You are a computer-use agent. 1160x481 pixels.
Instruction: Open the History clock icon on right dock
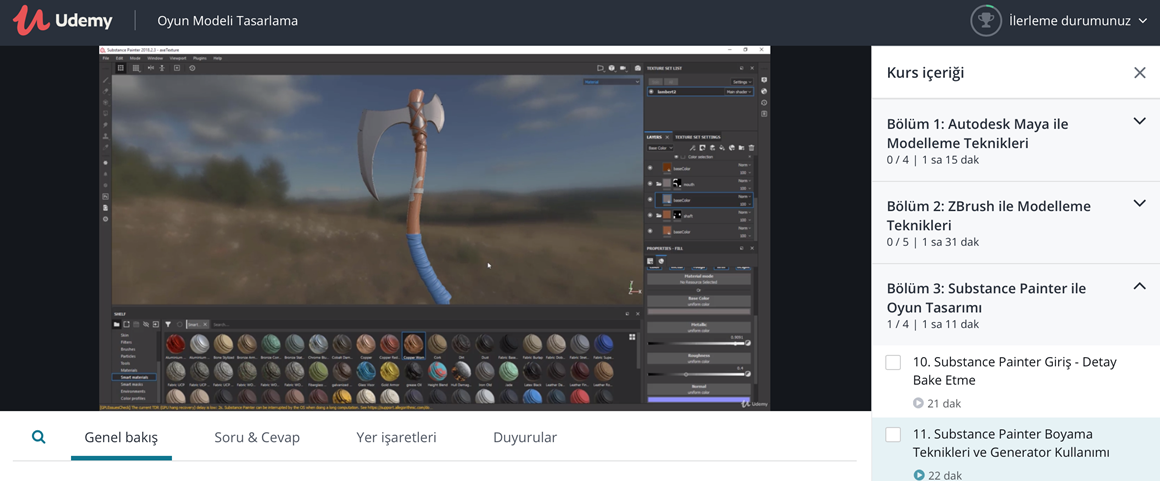click(x=764, y=103)
